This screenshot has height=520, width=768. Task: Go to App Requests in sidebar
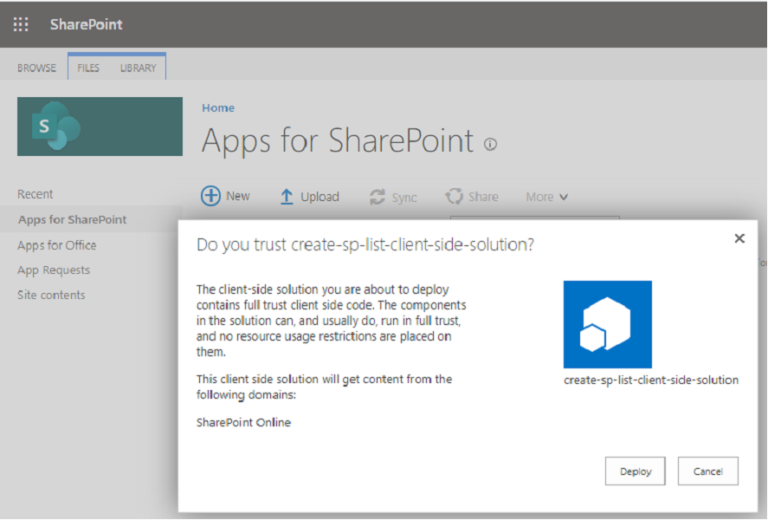click(54, 270)
